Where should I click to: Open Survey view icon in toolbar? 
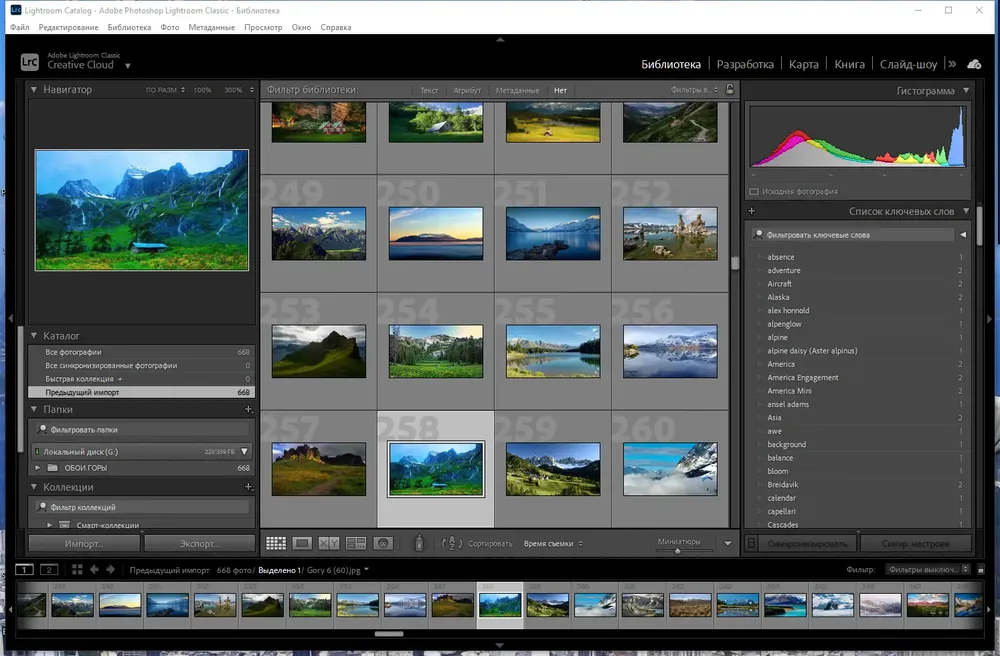(x=355, y=543)
